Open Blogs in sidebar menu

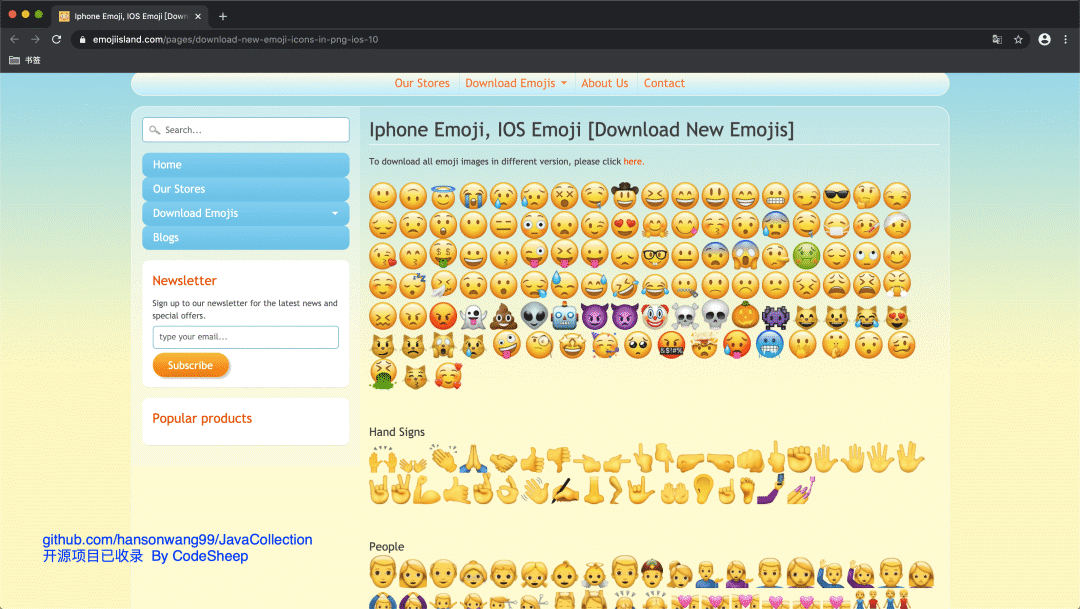point(246,237)
